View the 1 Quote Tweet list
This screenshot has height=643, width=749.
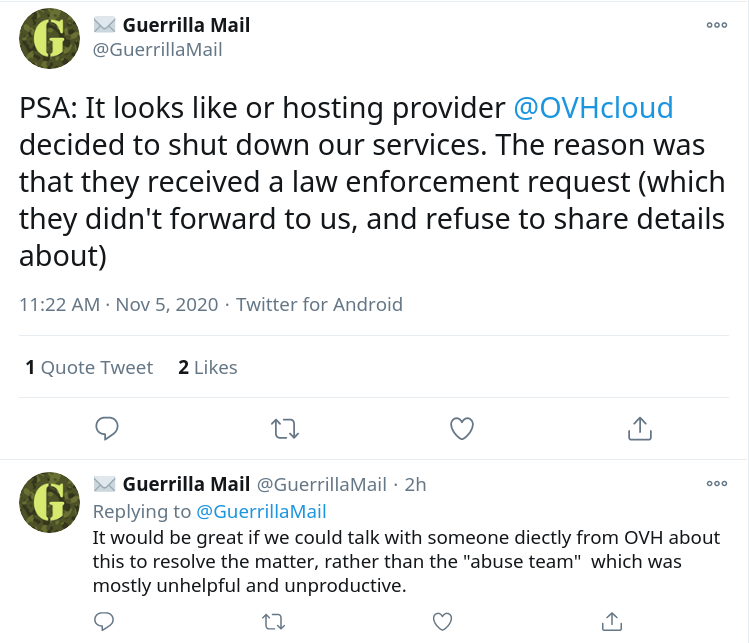pos(89,367)
